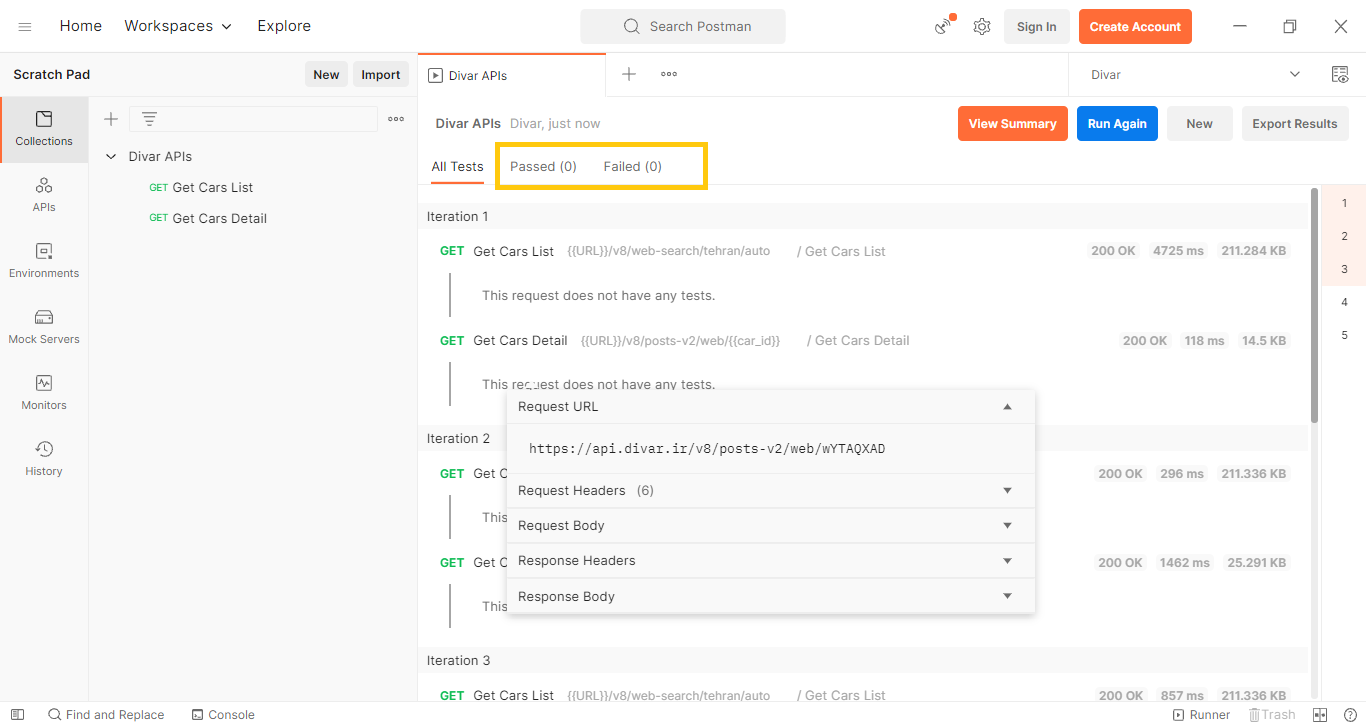1366x727 pixels.
Task: Click the Run Again button
Action: tap(1117, 124)
